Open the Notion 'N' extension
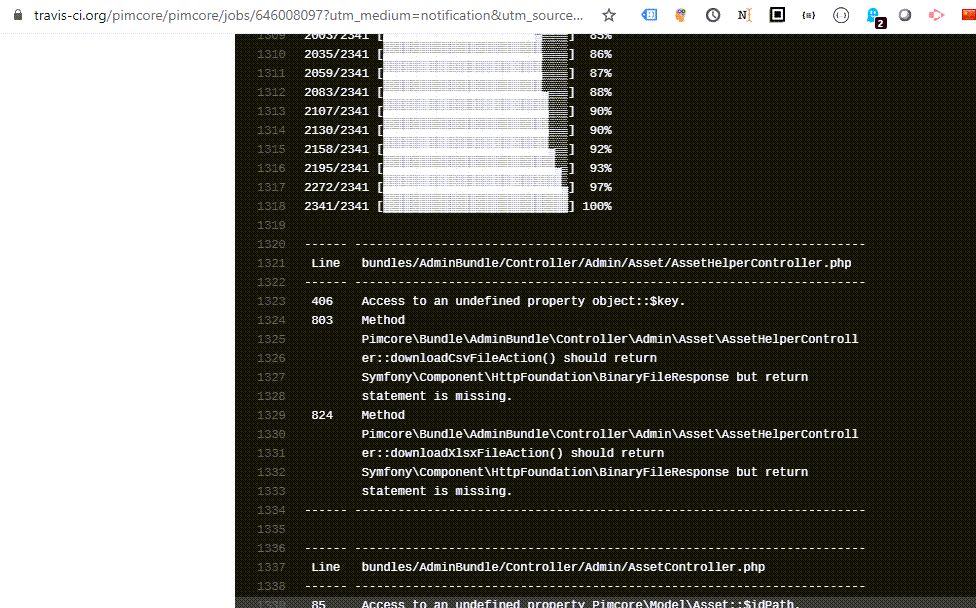 (745, 15)
